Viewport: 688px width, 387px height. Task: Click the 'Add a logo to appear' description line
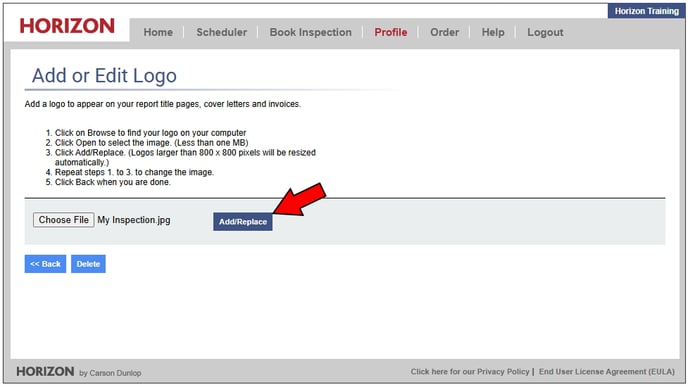pyautogui.click(x=163, y=104)
